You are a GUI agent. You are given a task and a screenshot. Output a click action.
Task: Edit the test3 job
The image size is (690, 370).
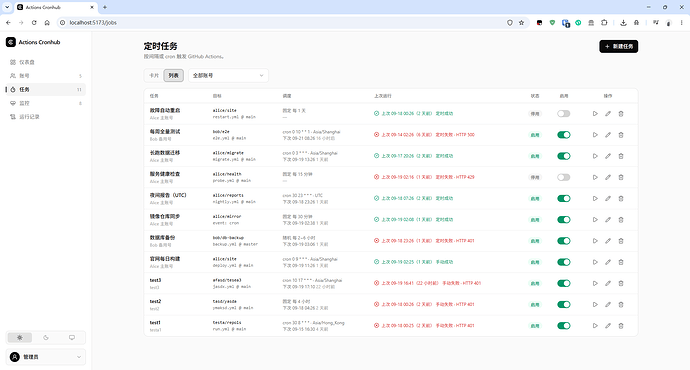point(608,283)
